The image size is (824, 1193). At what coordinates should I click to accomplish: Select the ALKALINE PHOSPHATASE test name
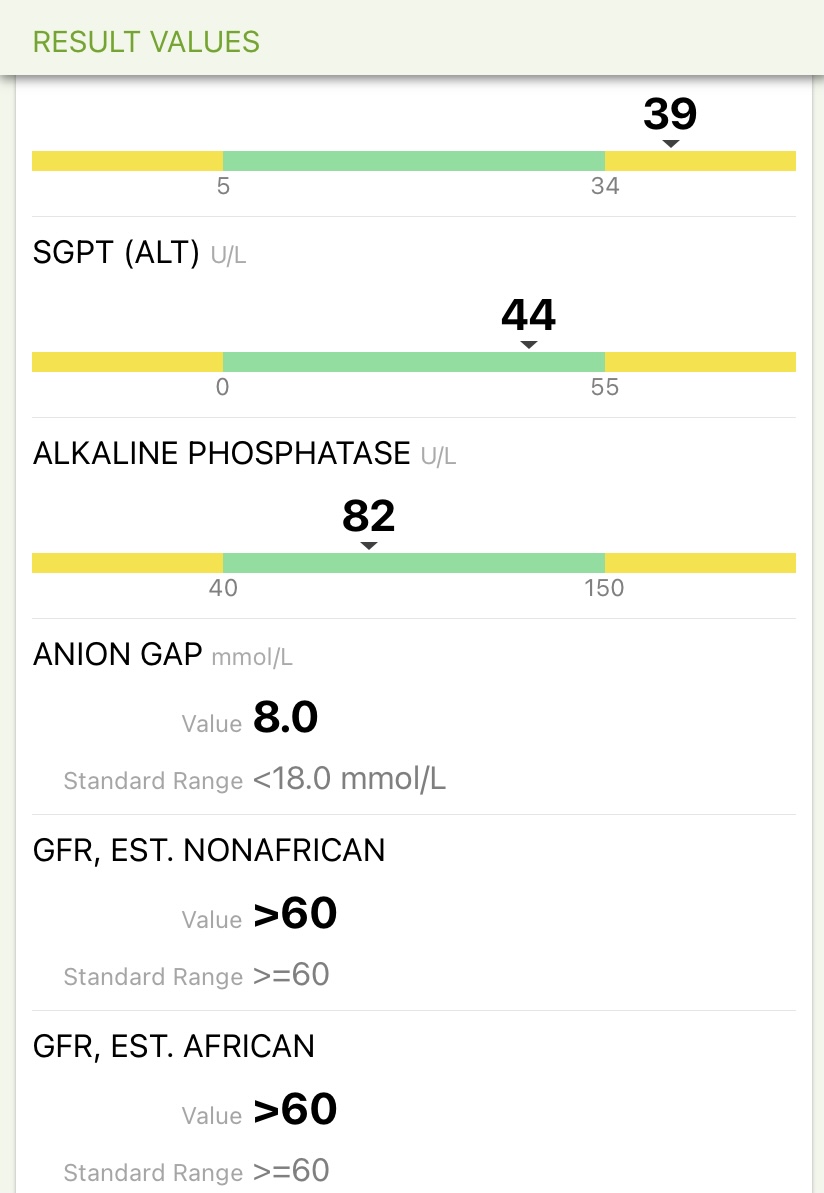click(x=222, y=454)
